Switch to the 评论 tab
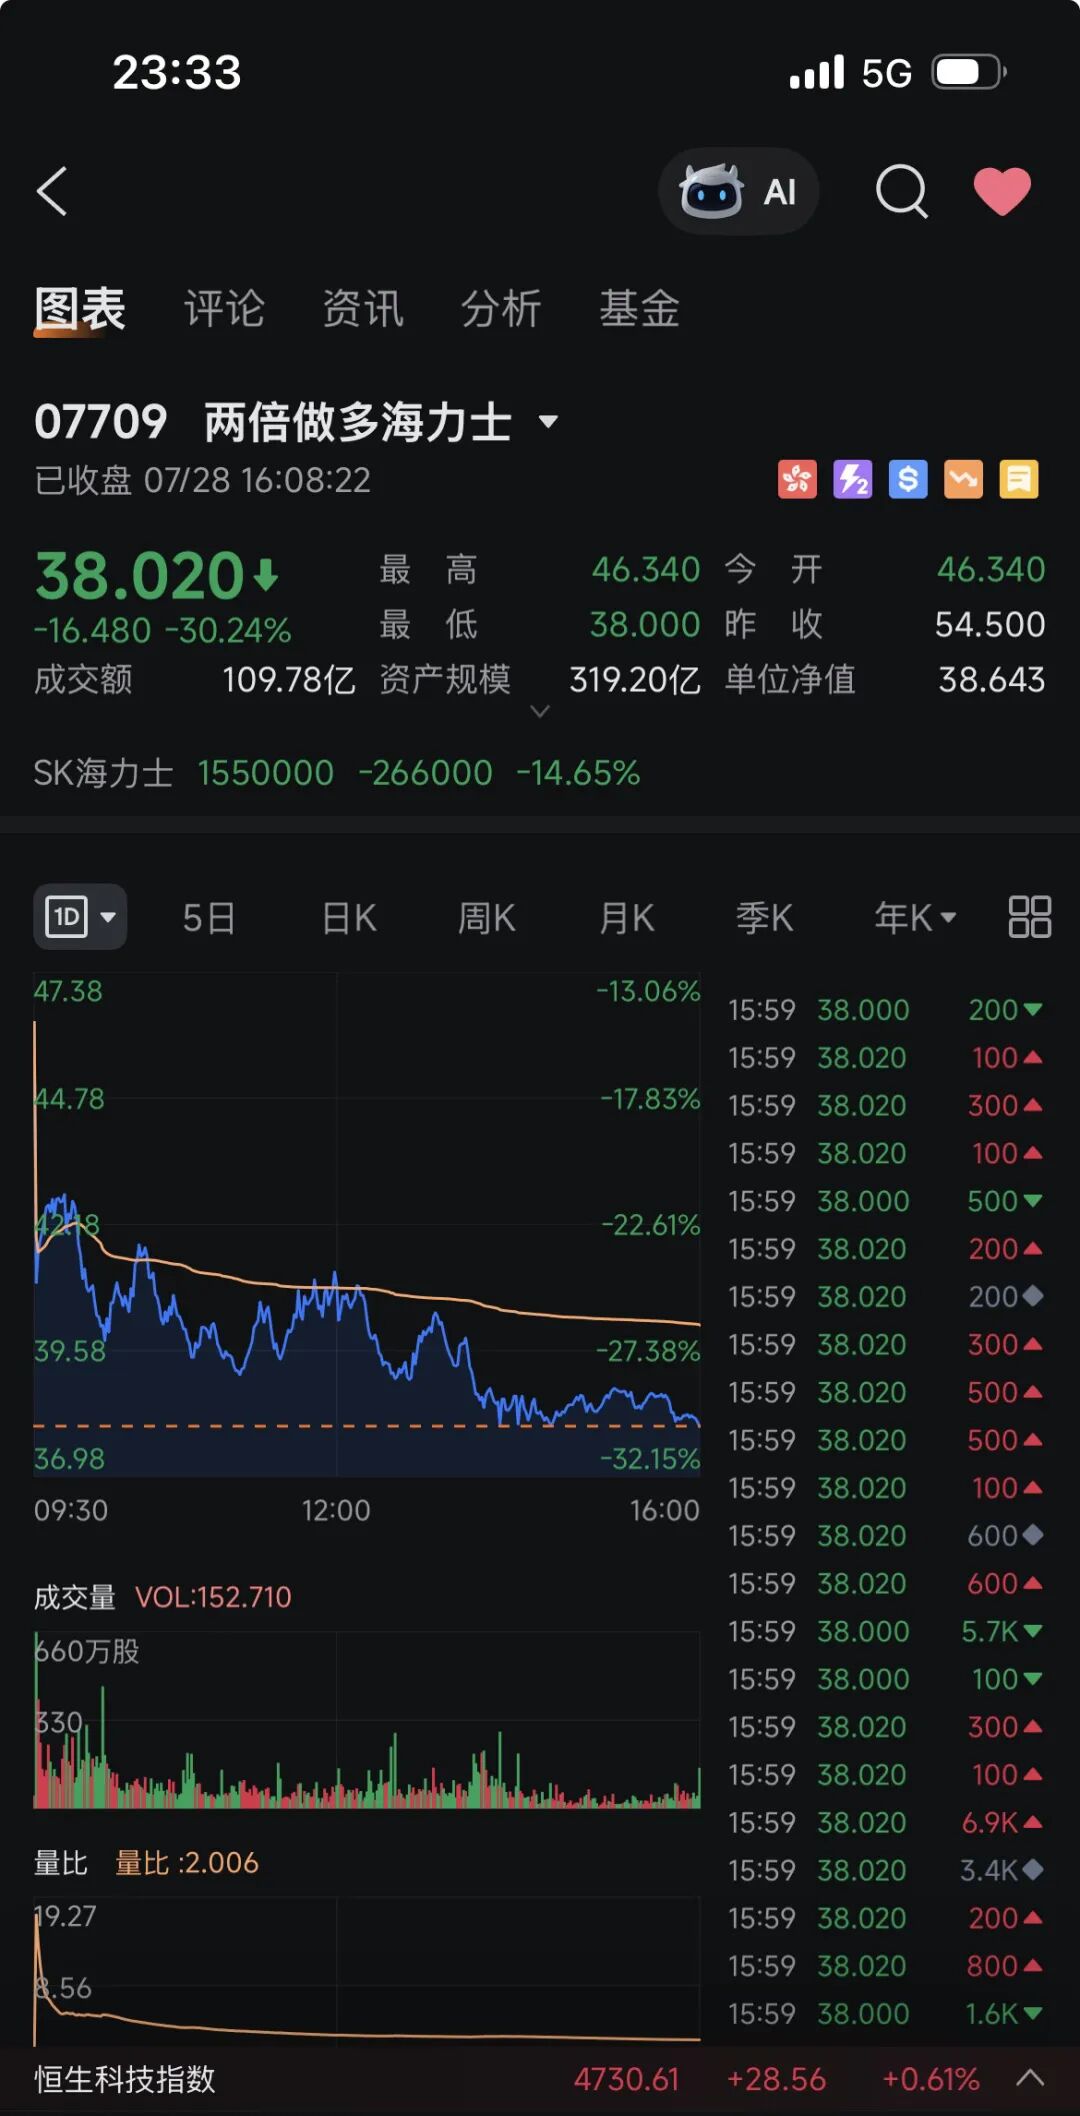Screen dimensions: 1080x2116 coord(224,308)
